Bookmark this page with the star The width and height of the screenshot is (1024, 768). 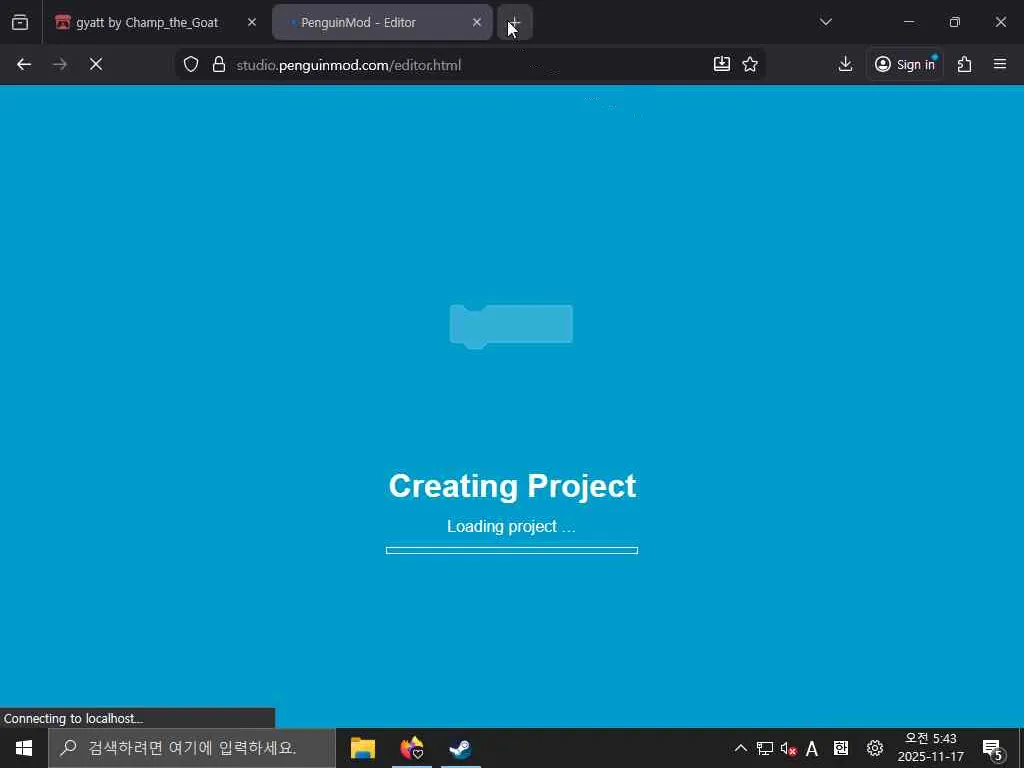click(750, 64)
